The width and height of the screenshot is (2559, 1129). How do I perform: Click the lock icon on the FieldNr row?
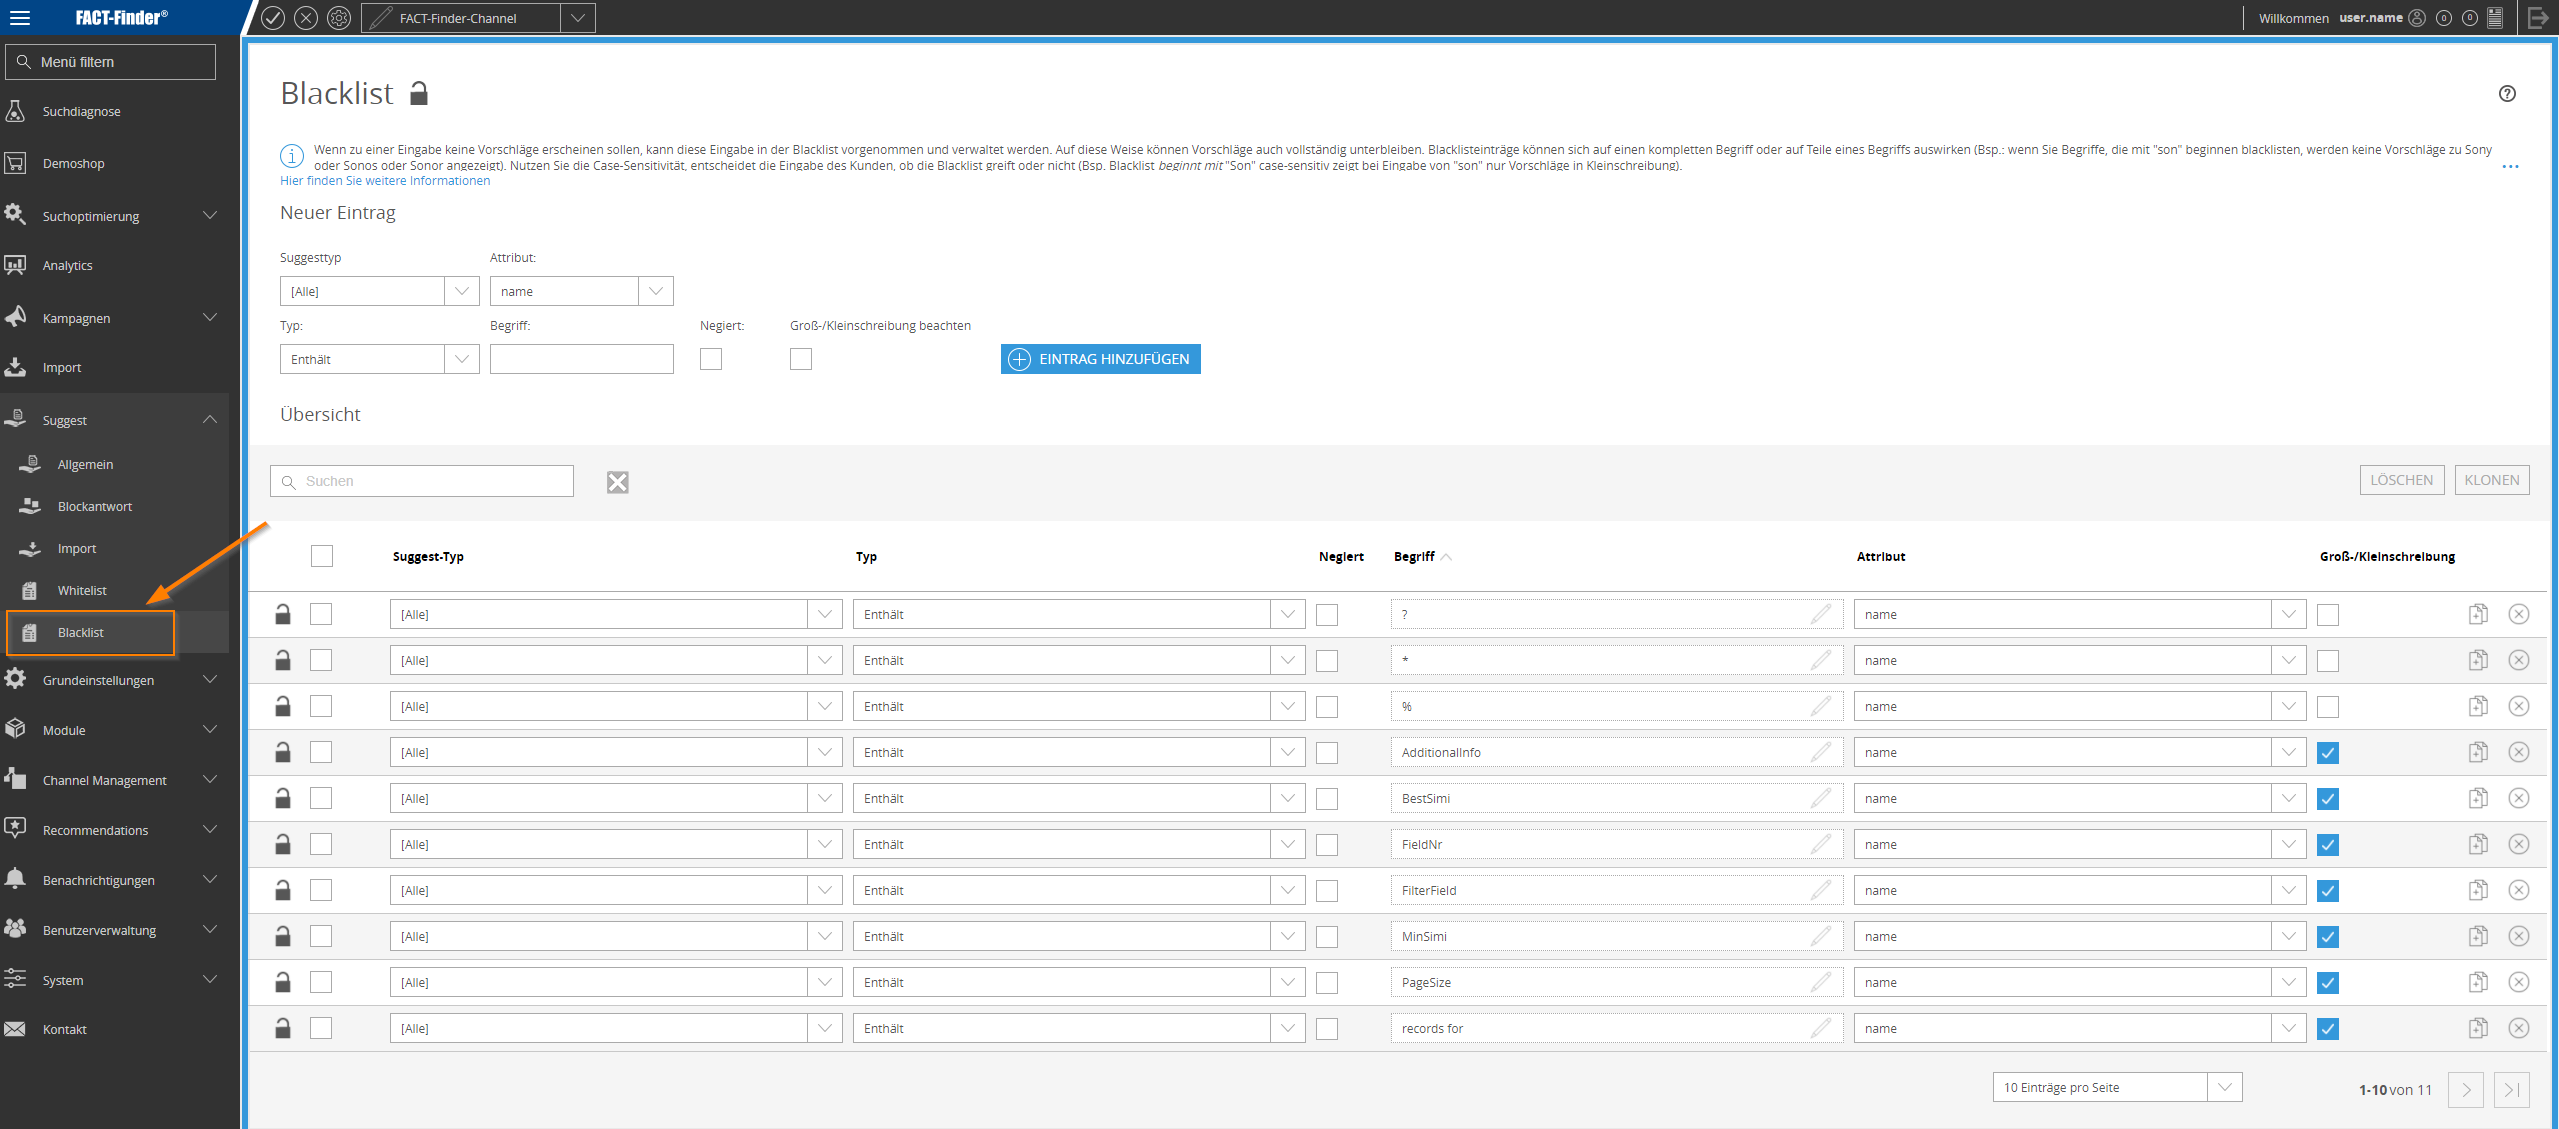tap(283, 844)
